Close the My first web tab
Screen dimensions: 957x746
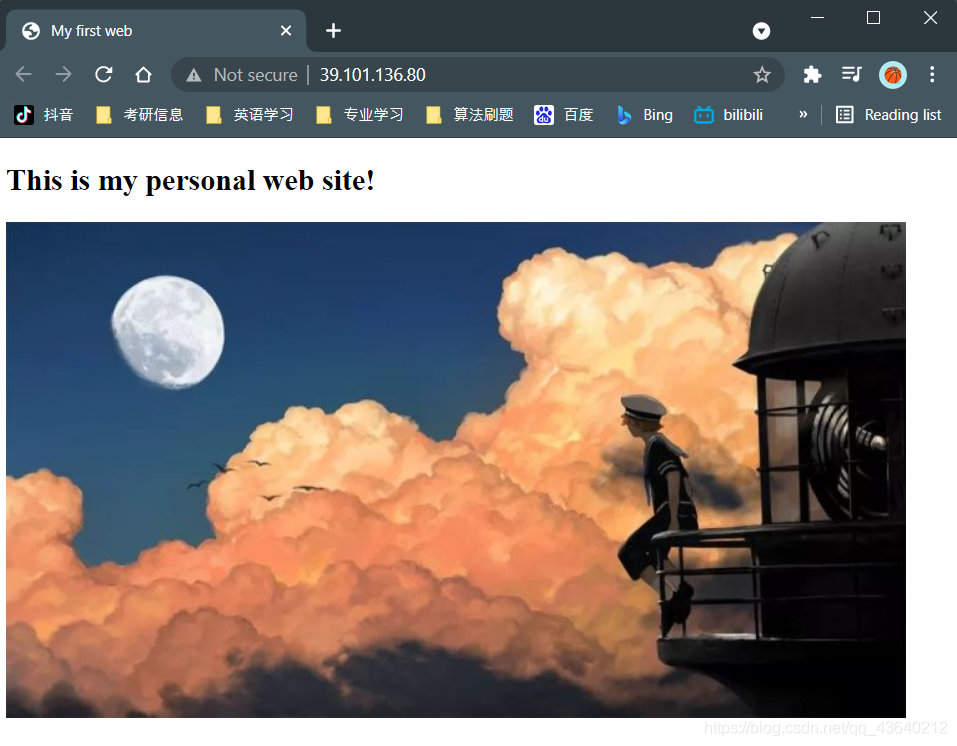coord(286,31)
